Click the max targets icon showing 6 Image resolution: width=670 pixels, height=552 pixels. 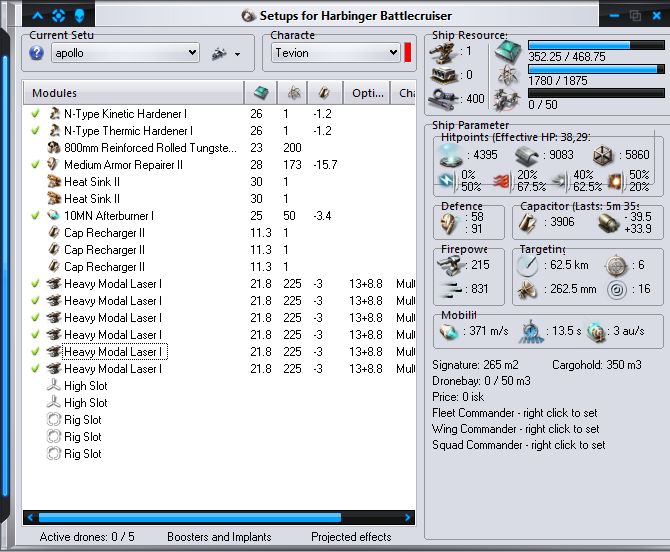pos(616,266)
